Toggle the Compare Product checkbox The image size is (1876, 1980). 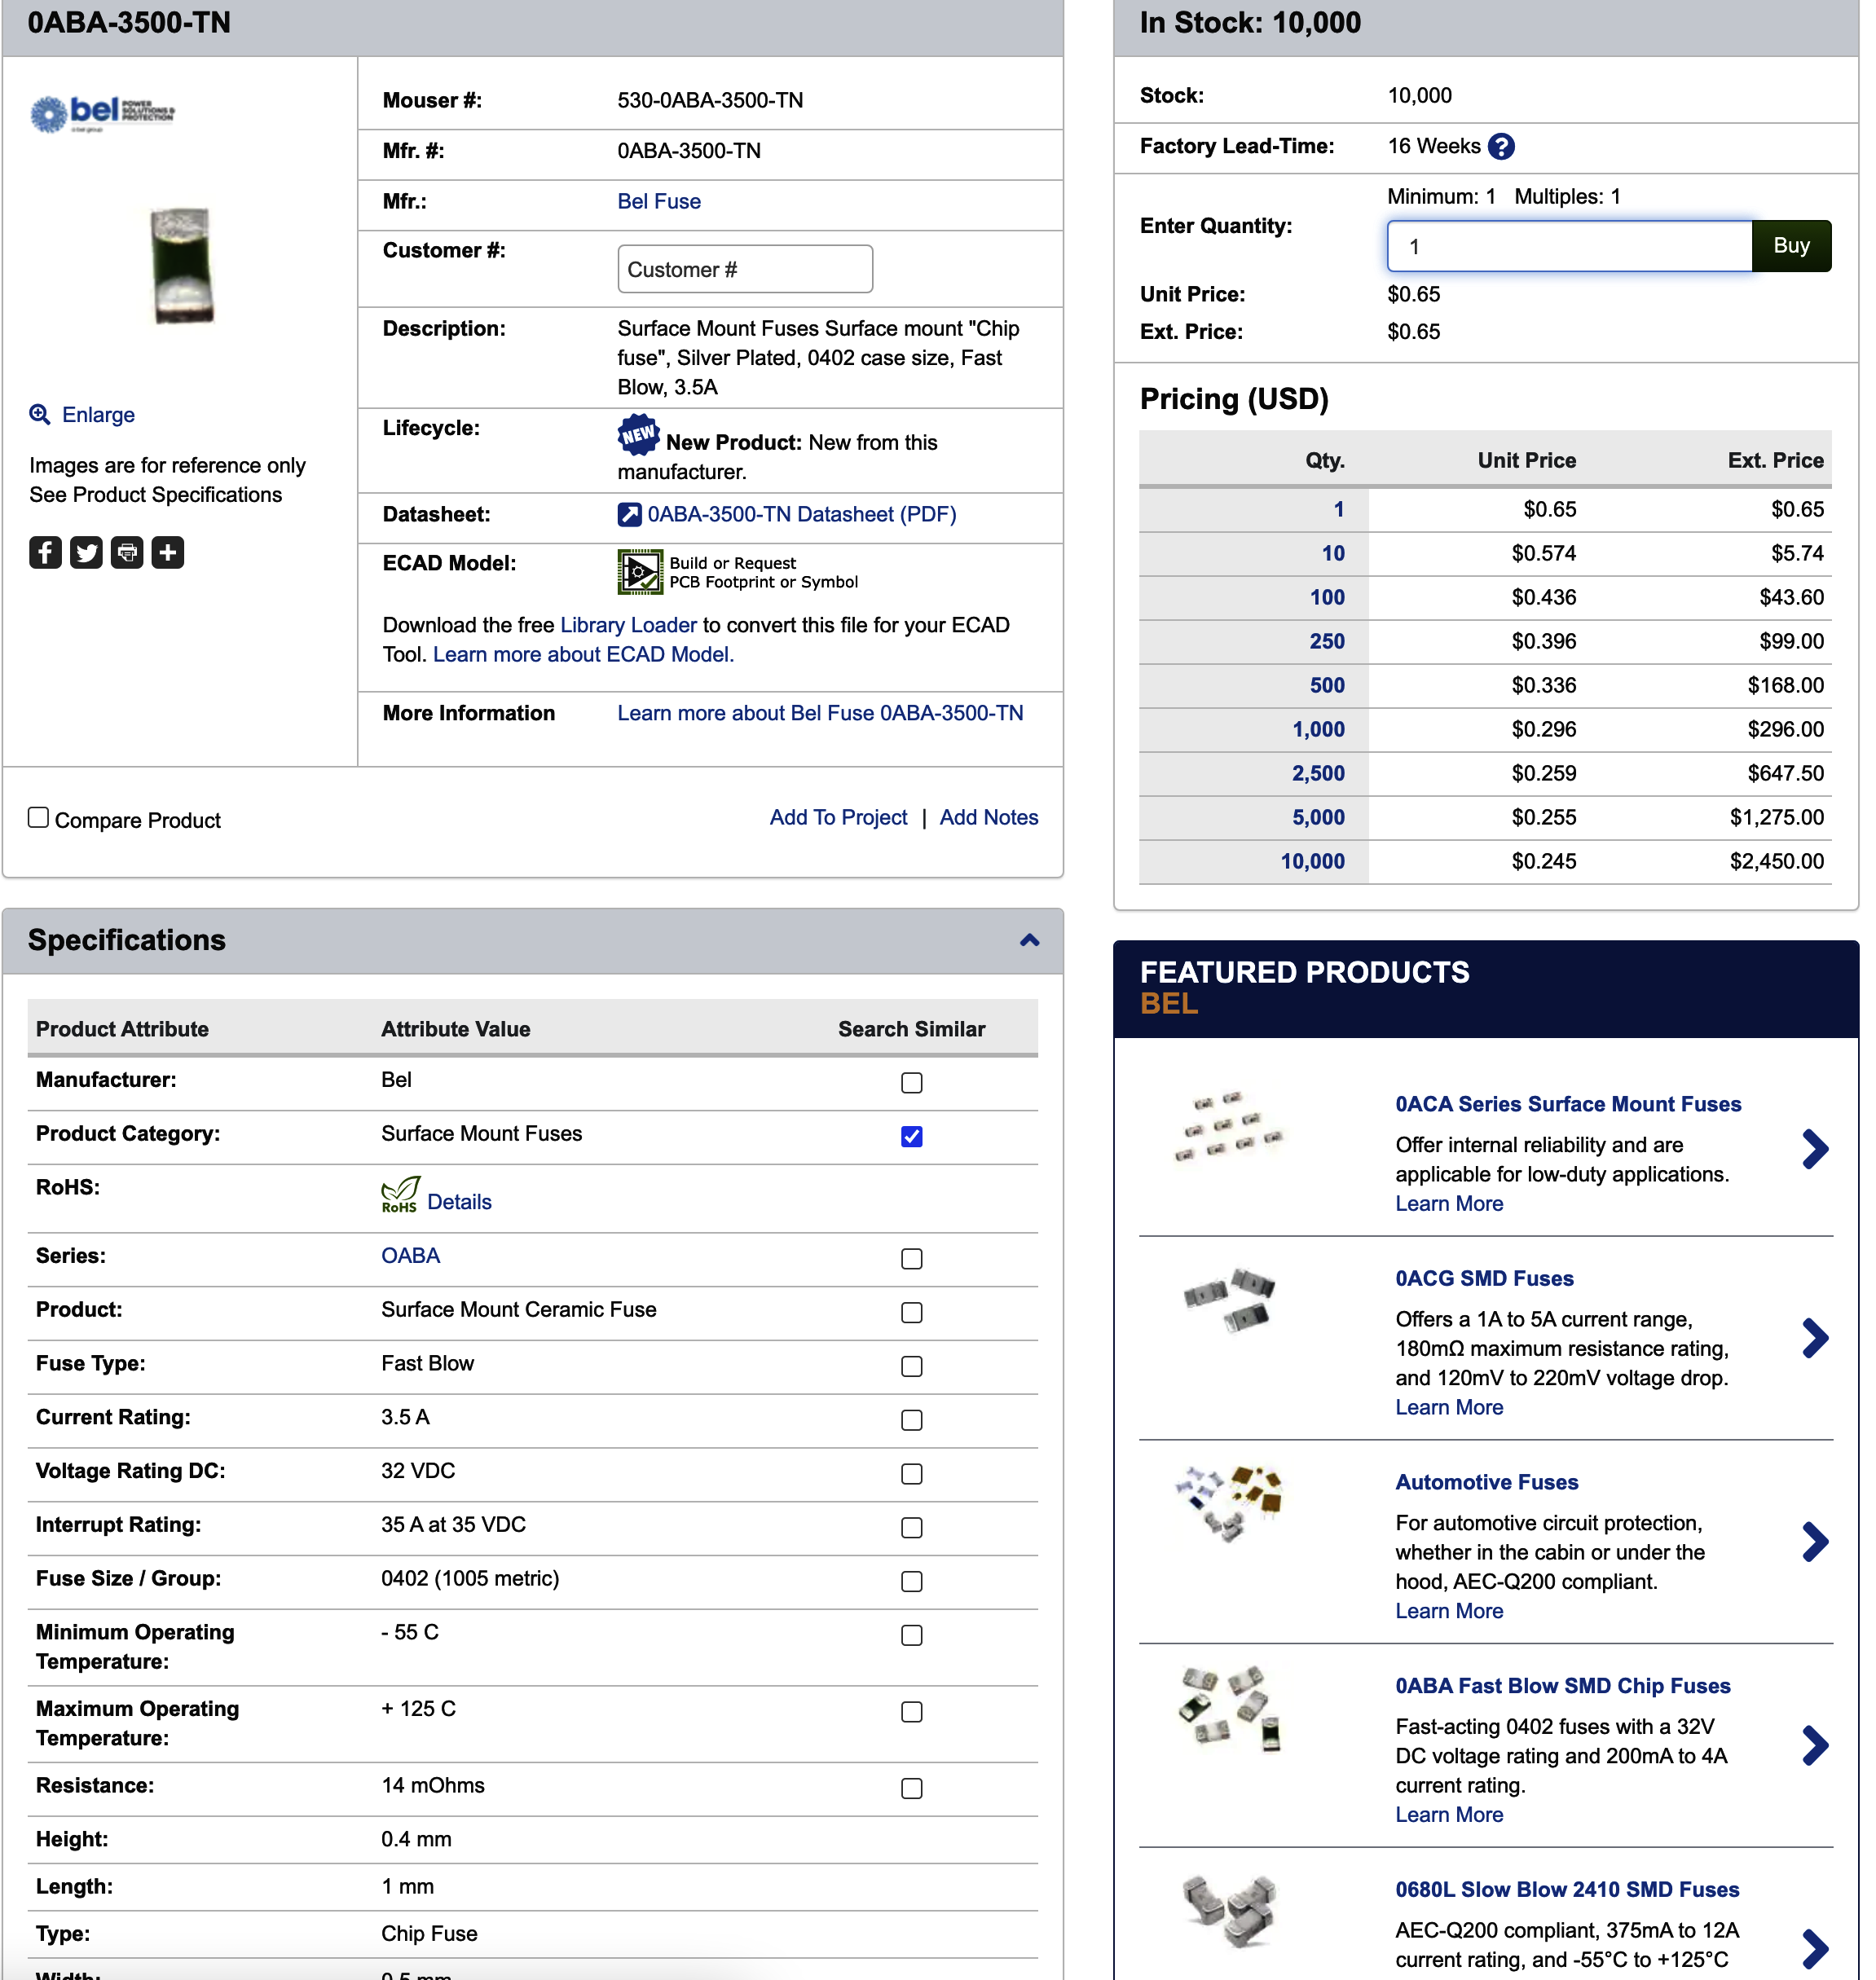click(39, 818)
